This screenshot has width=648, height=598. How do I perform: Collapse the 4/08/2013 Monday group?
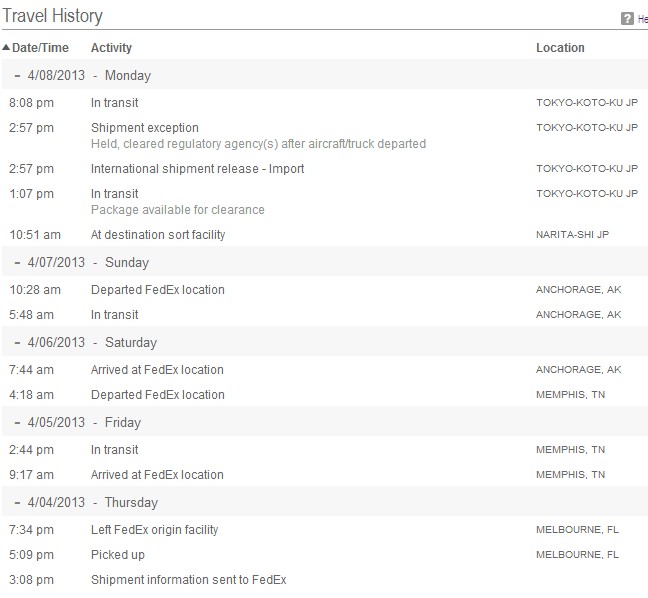(x=17, y=76)
